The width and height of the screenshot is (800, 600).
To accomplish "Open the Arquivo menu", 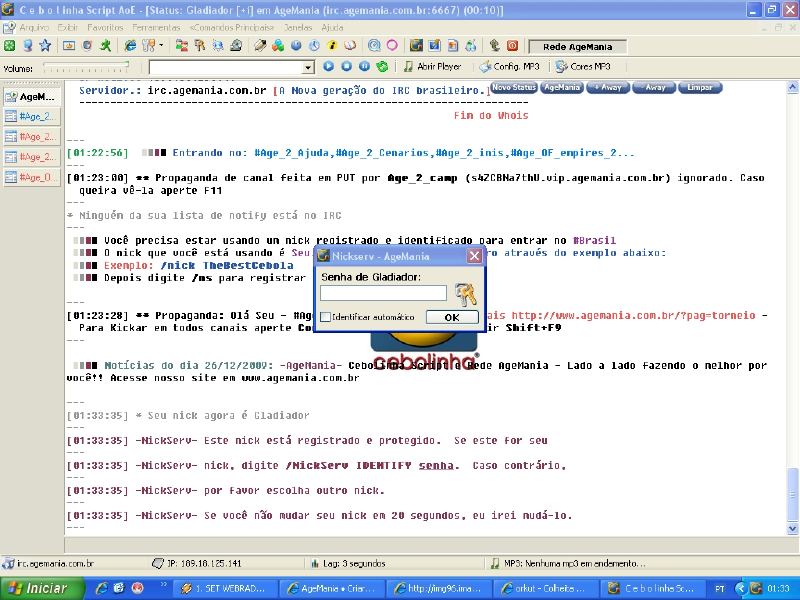I will coord(34,28).
